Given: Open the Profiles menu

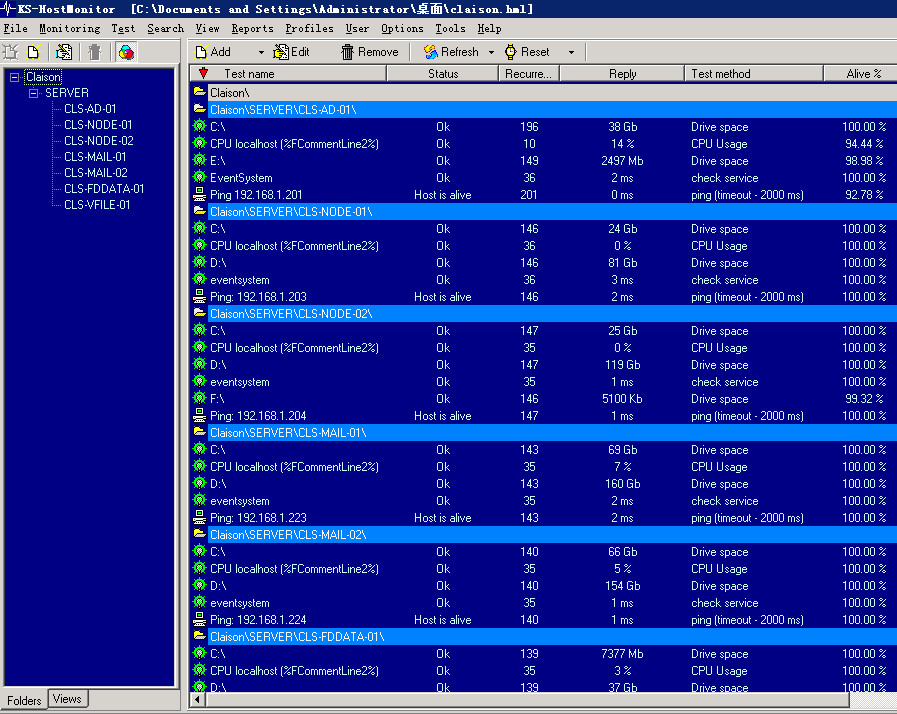Looking at the screenshot, I should coord(309,29).
